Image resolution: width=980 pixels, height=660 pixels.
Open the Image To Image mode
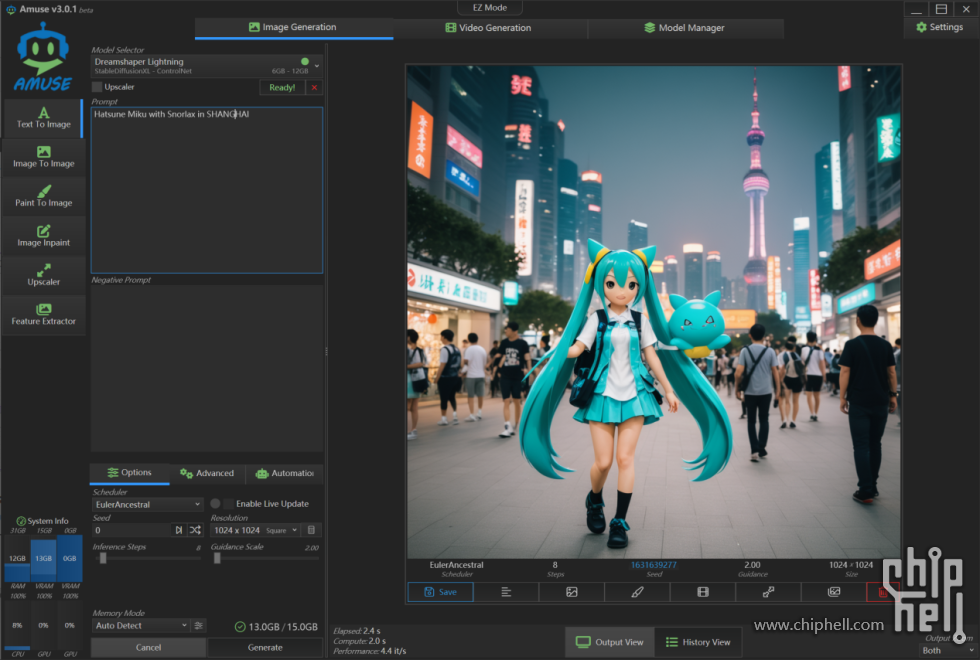[x=43, y=157]
